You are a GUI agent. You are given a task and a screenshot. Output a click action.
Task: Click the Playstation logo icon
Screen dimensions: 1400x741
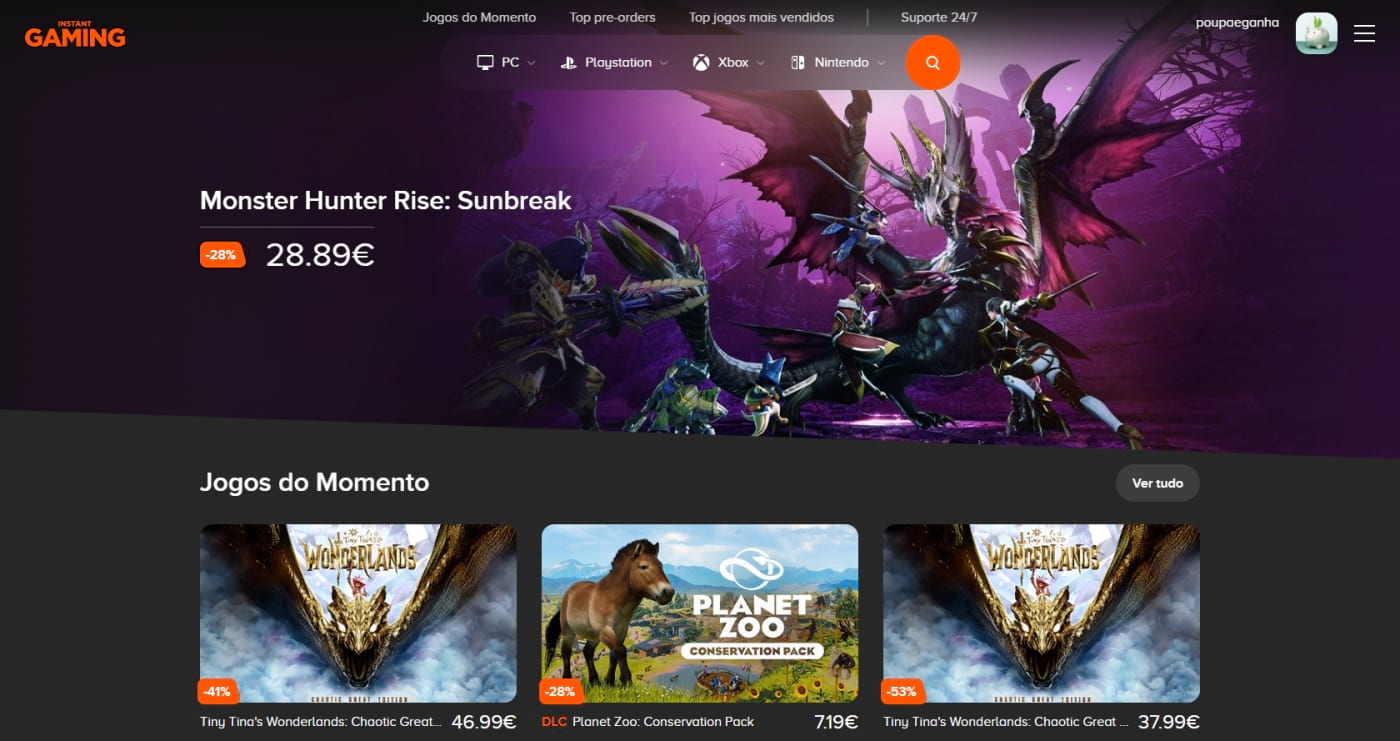click(x=568, y=62)
